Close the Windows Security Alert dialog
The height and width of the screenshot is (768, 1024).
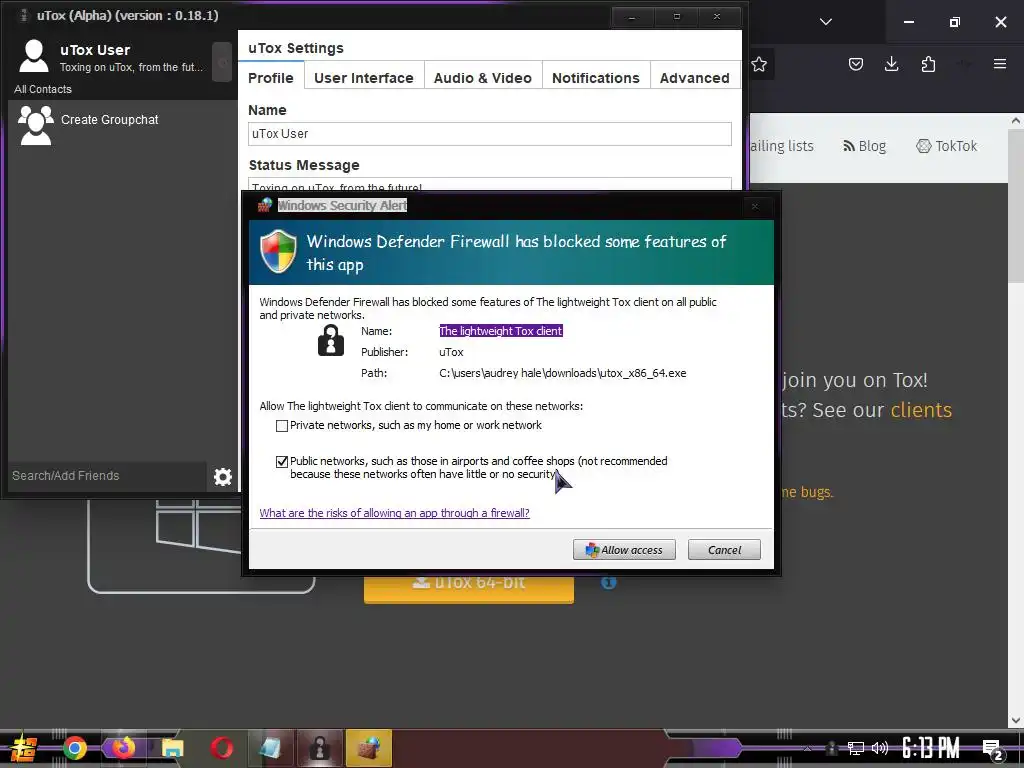[755, 206]
